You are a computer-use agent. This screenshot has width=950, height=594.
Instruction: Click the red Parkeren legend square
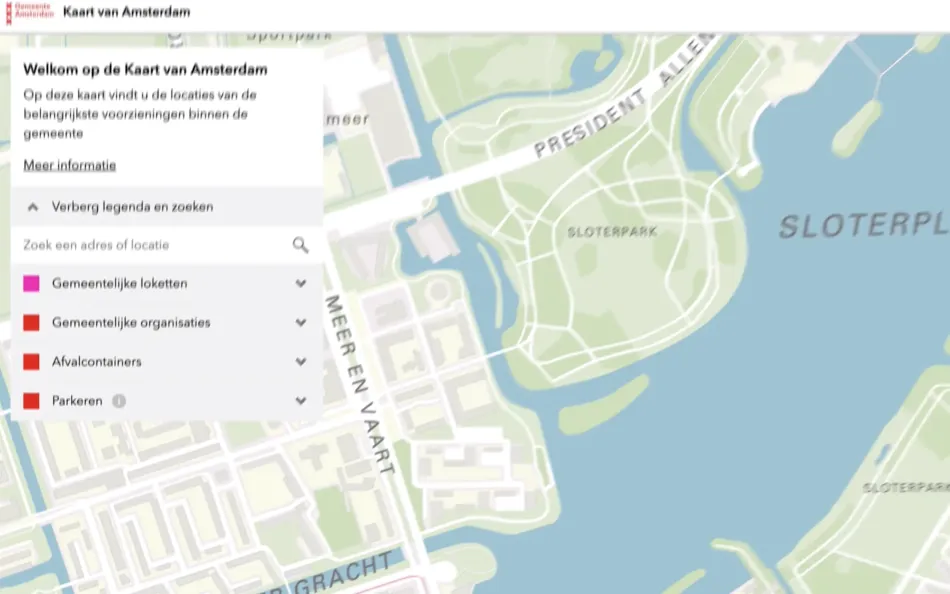[x=30, y=400]
